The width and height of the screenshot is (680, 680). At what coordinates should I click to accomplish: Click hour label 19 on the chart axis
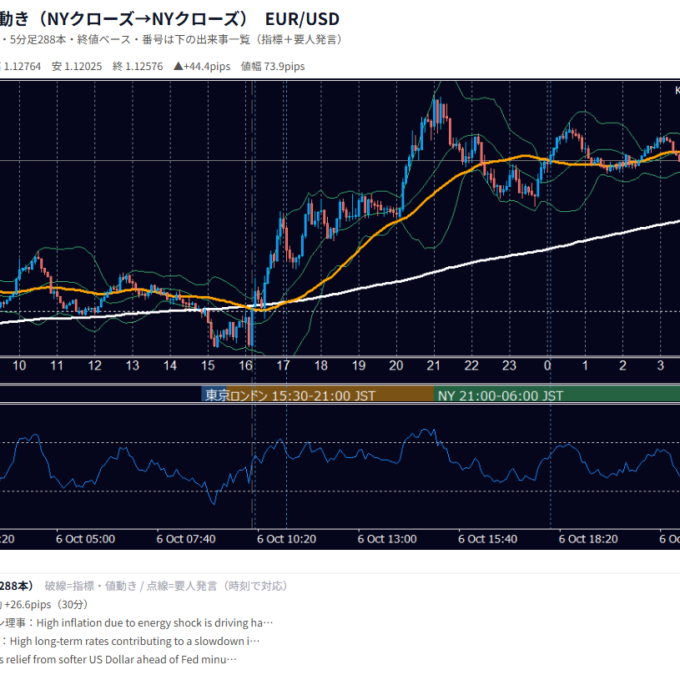click(x=359, y=366)
